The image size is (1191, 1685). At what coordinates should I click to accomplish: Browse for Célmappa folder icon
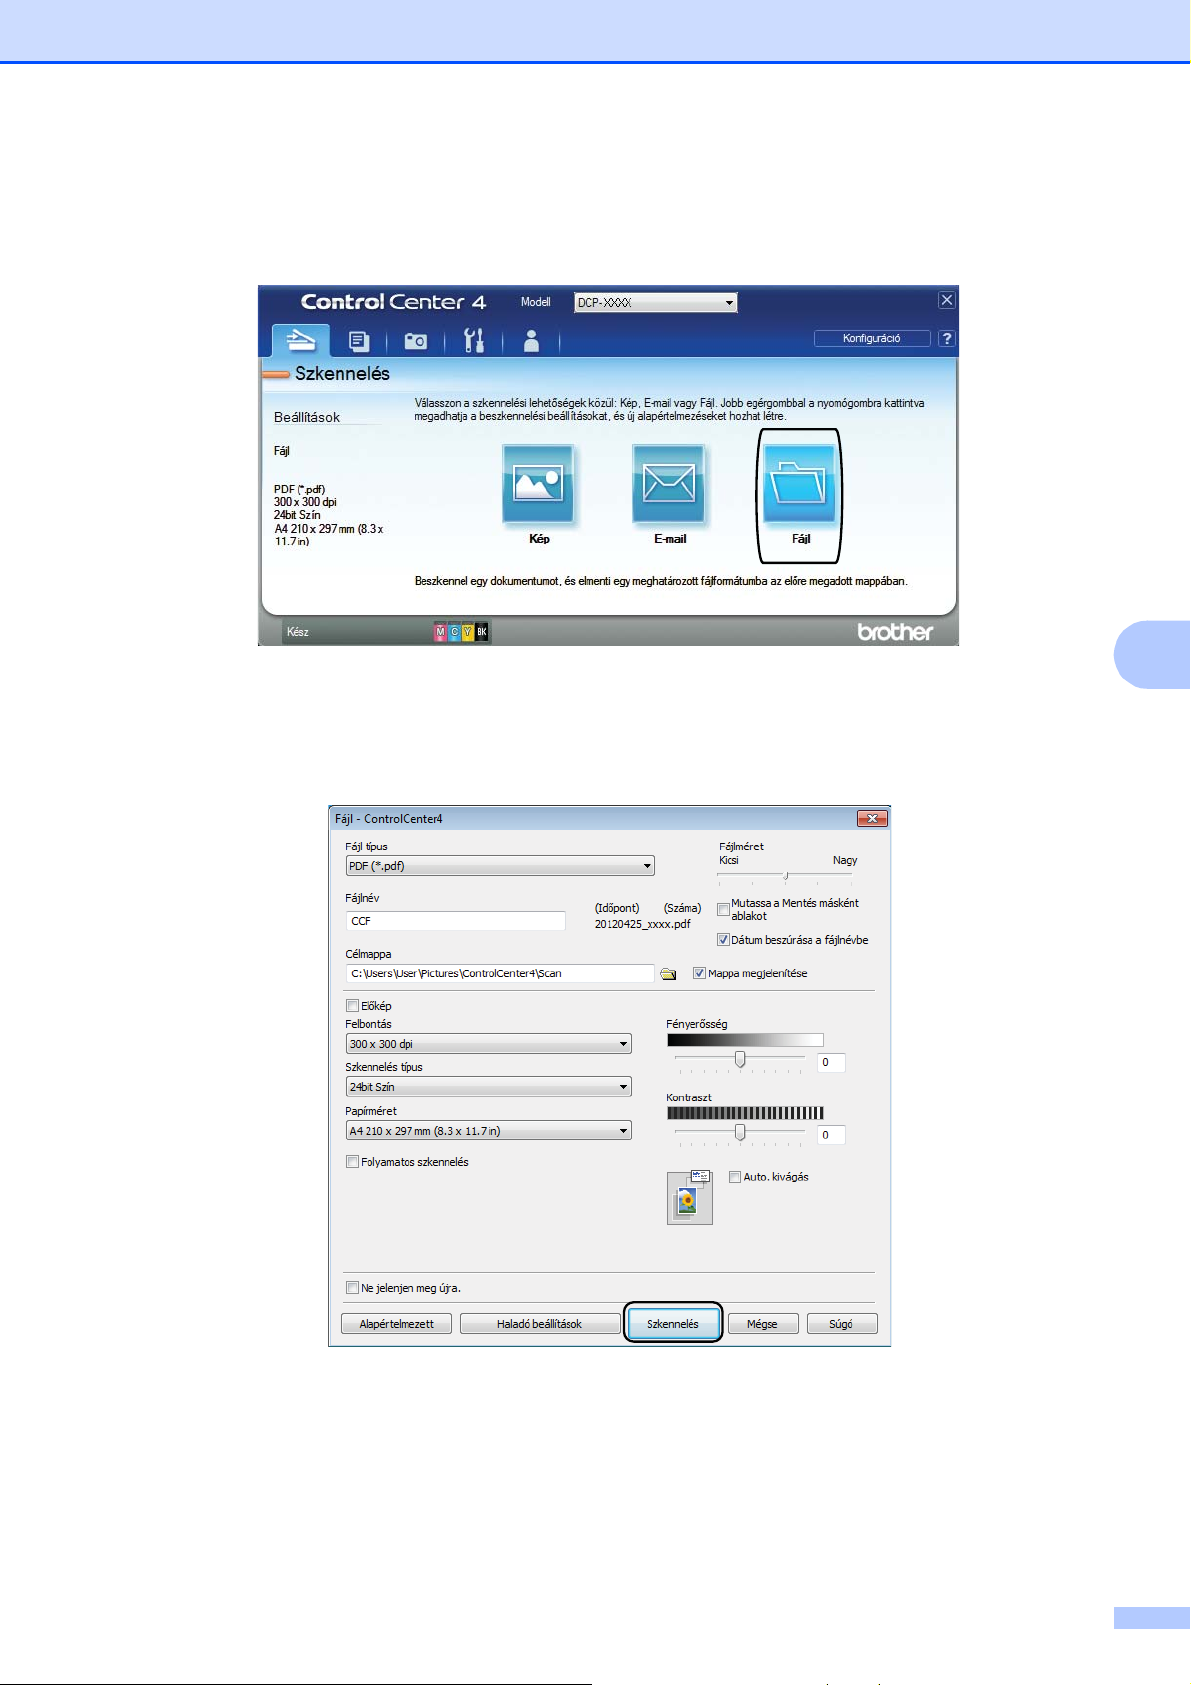tap(668, 974)
